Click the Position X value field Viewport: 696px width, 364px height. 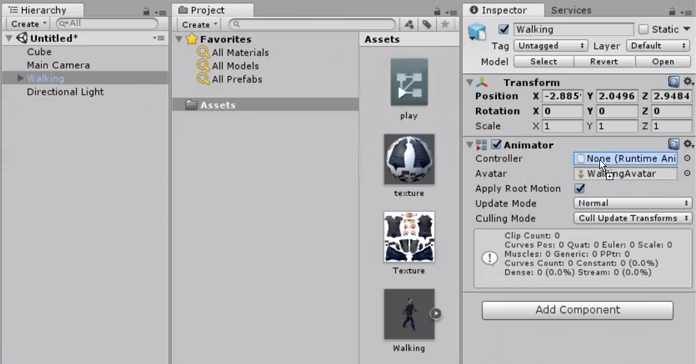click(562, 96)
